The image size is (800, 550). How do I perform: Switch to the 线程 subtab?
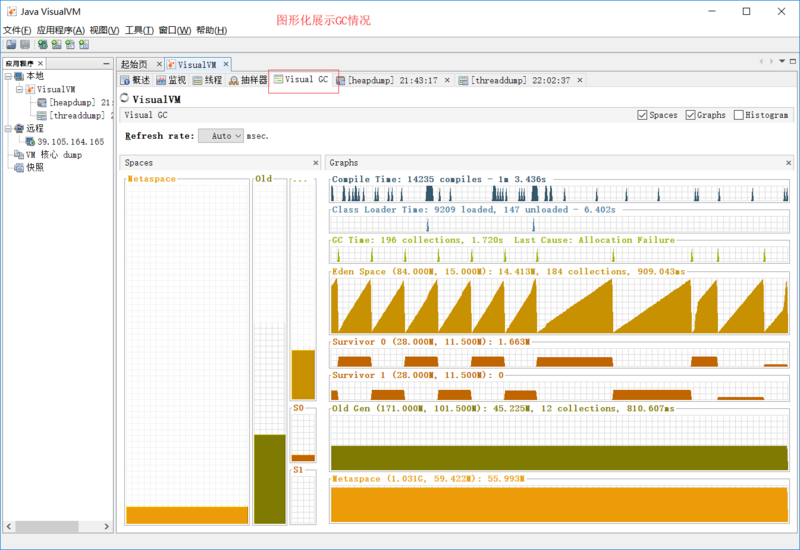coord(207,80)
